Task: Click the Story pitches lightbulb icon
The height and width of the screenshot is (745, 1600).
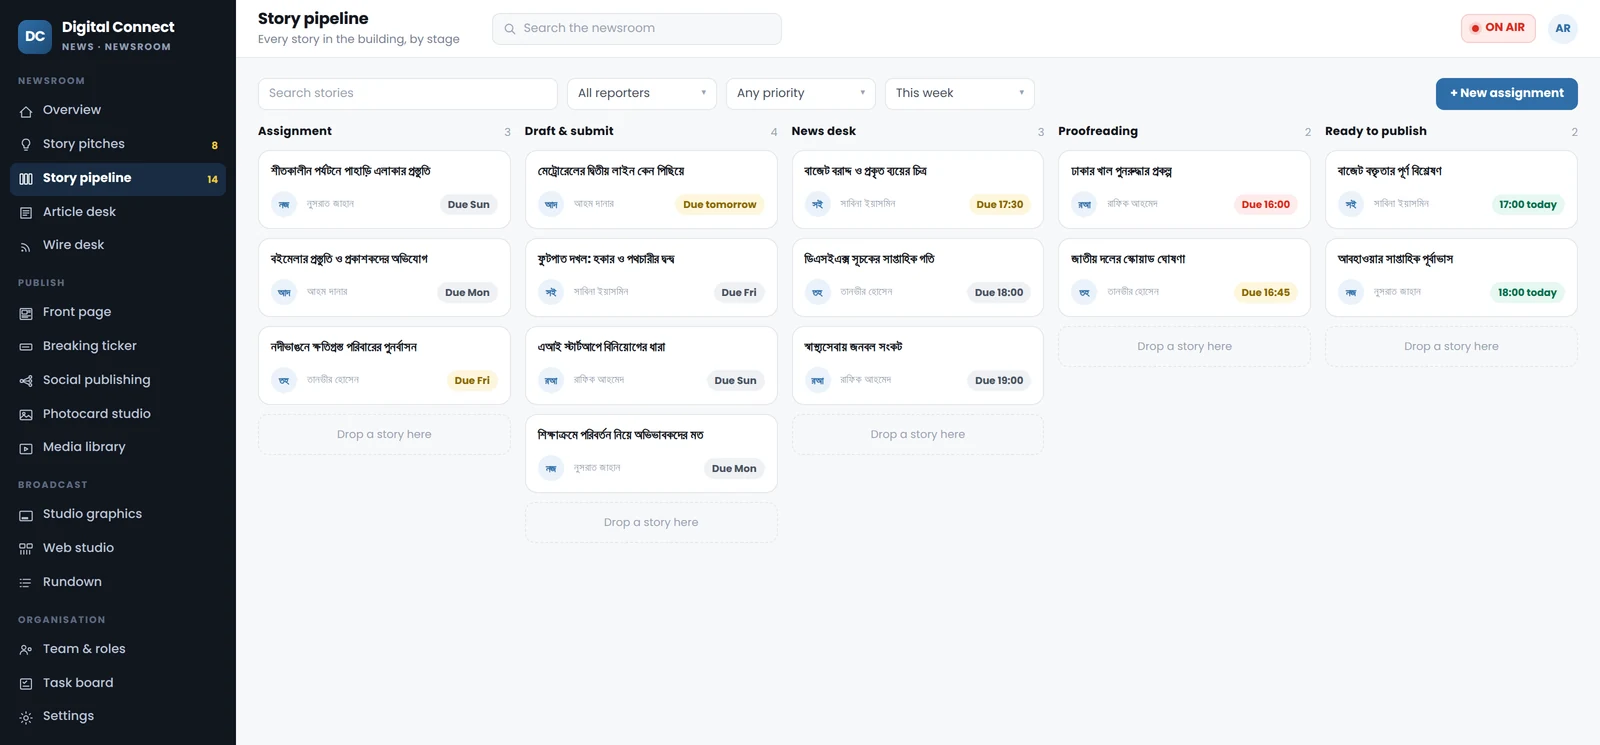Action: [26, 145]
